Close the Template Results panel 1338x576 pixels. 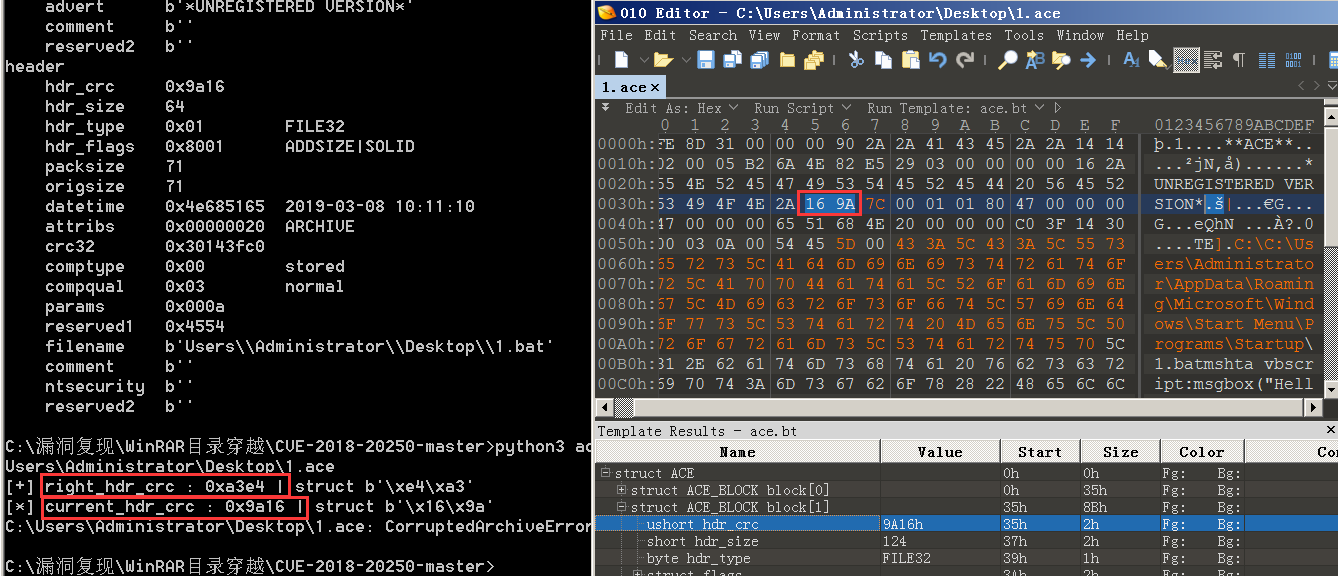[1330, 431]
